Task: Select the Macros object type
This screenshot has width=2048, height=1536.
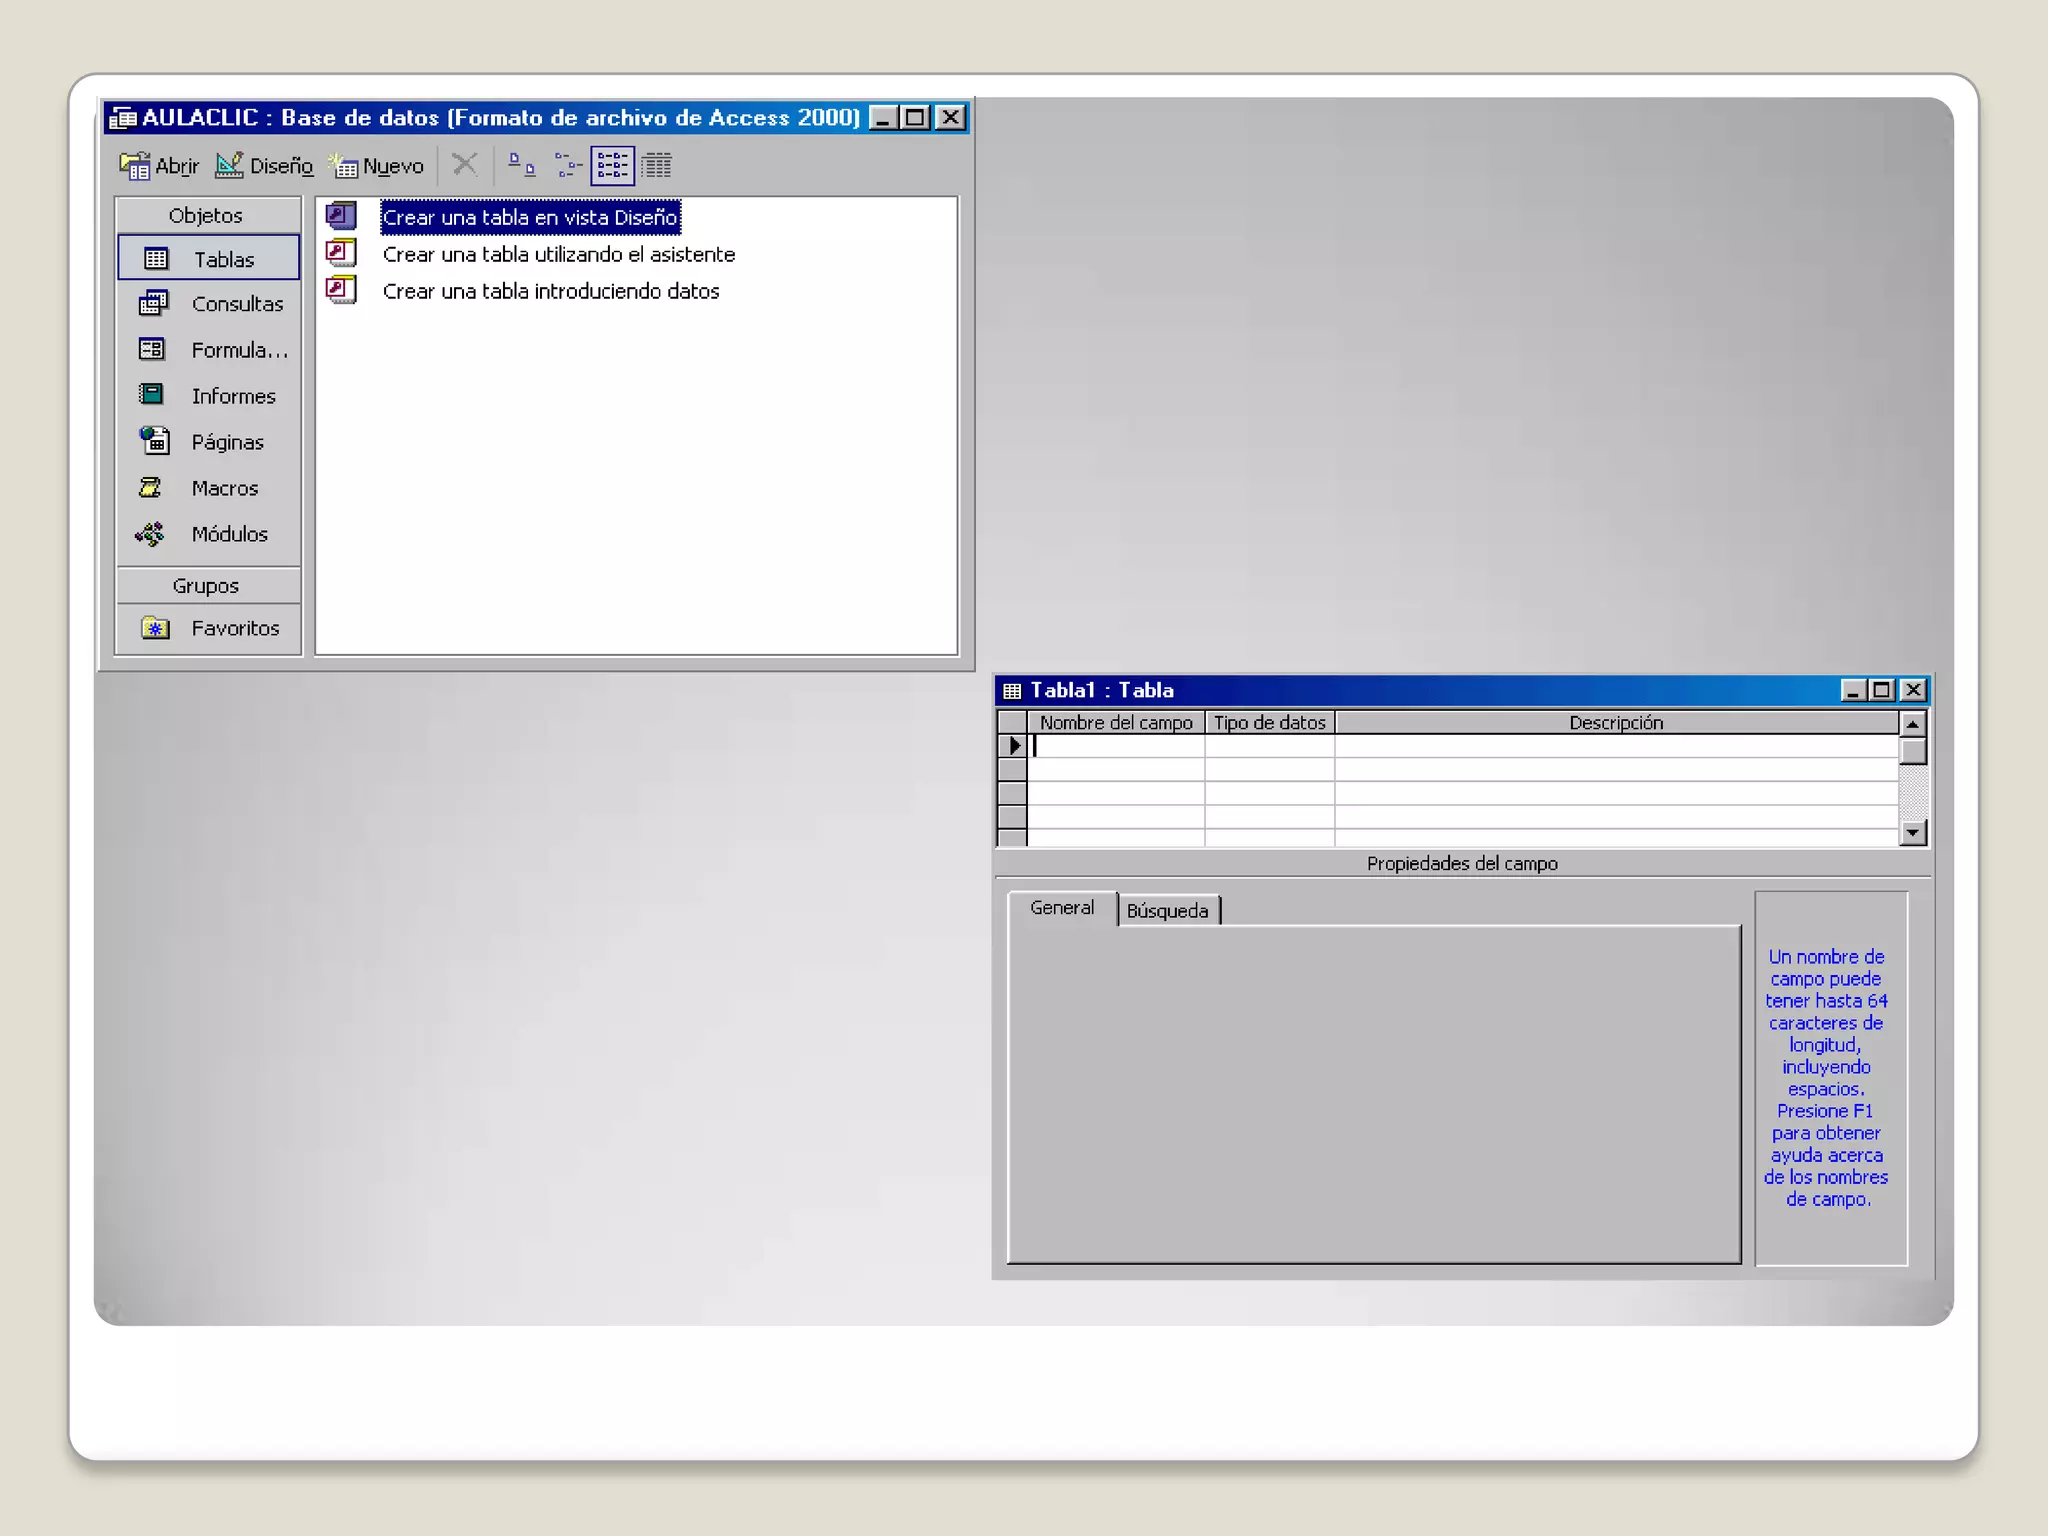Action: pyautogui.click(x=210, y=488)
